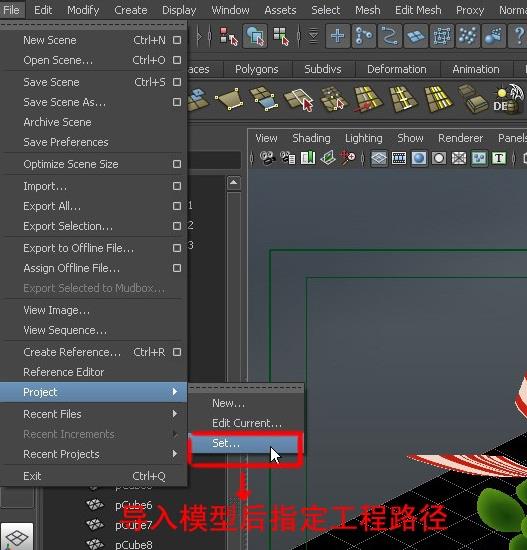Image resolution: width=527 pixels, height=550 pixels.
Task: Click Archive Scene menu entry
Action: [x=93, y=122]
